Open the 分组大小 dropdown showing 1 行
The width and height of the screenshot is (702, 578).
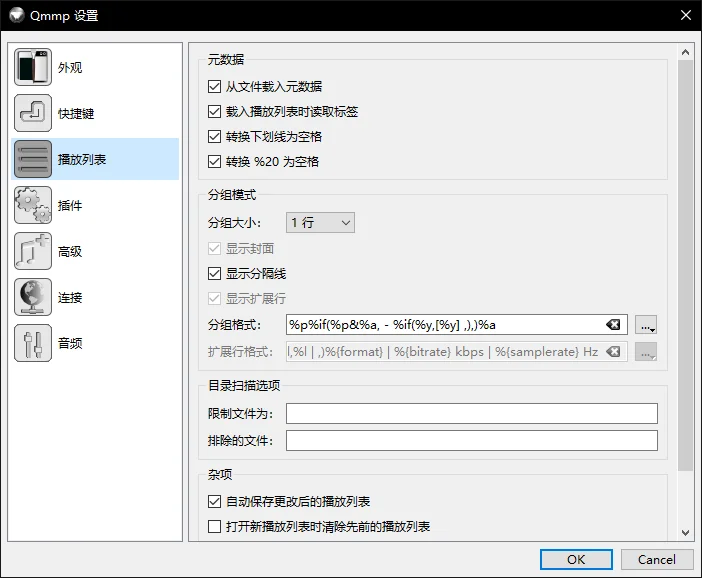tap(321, 223)
